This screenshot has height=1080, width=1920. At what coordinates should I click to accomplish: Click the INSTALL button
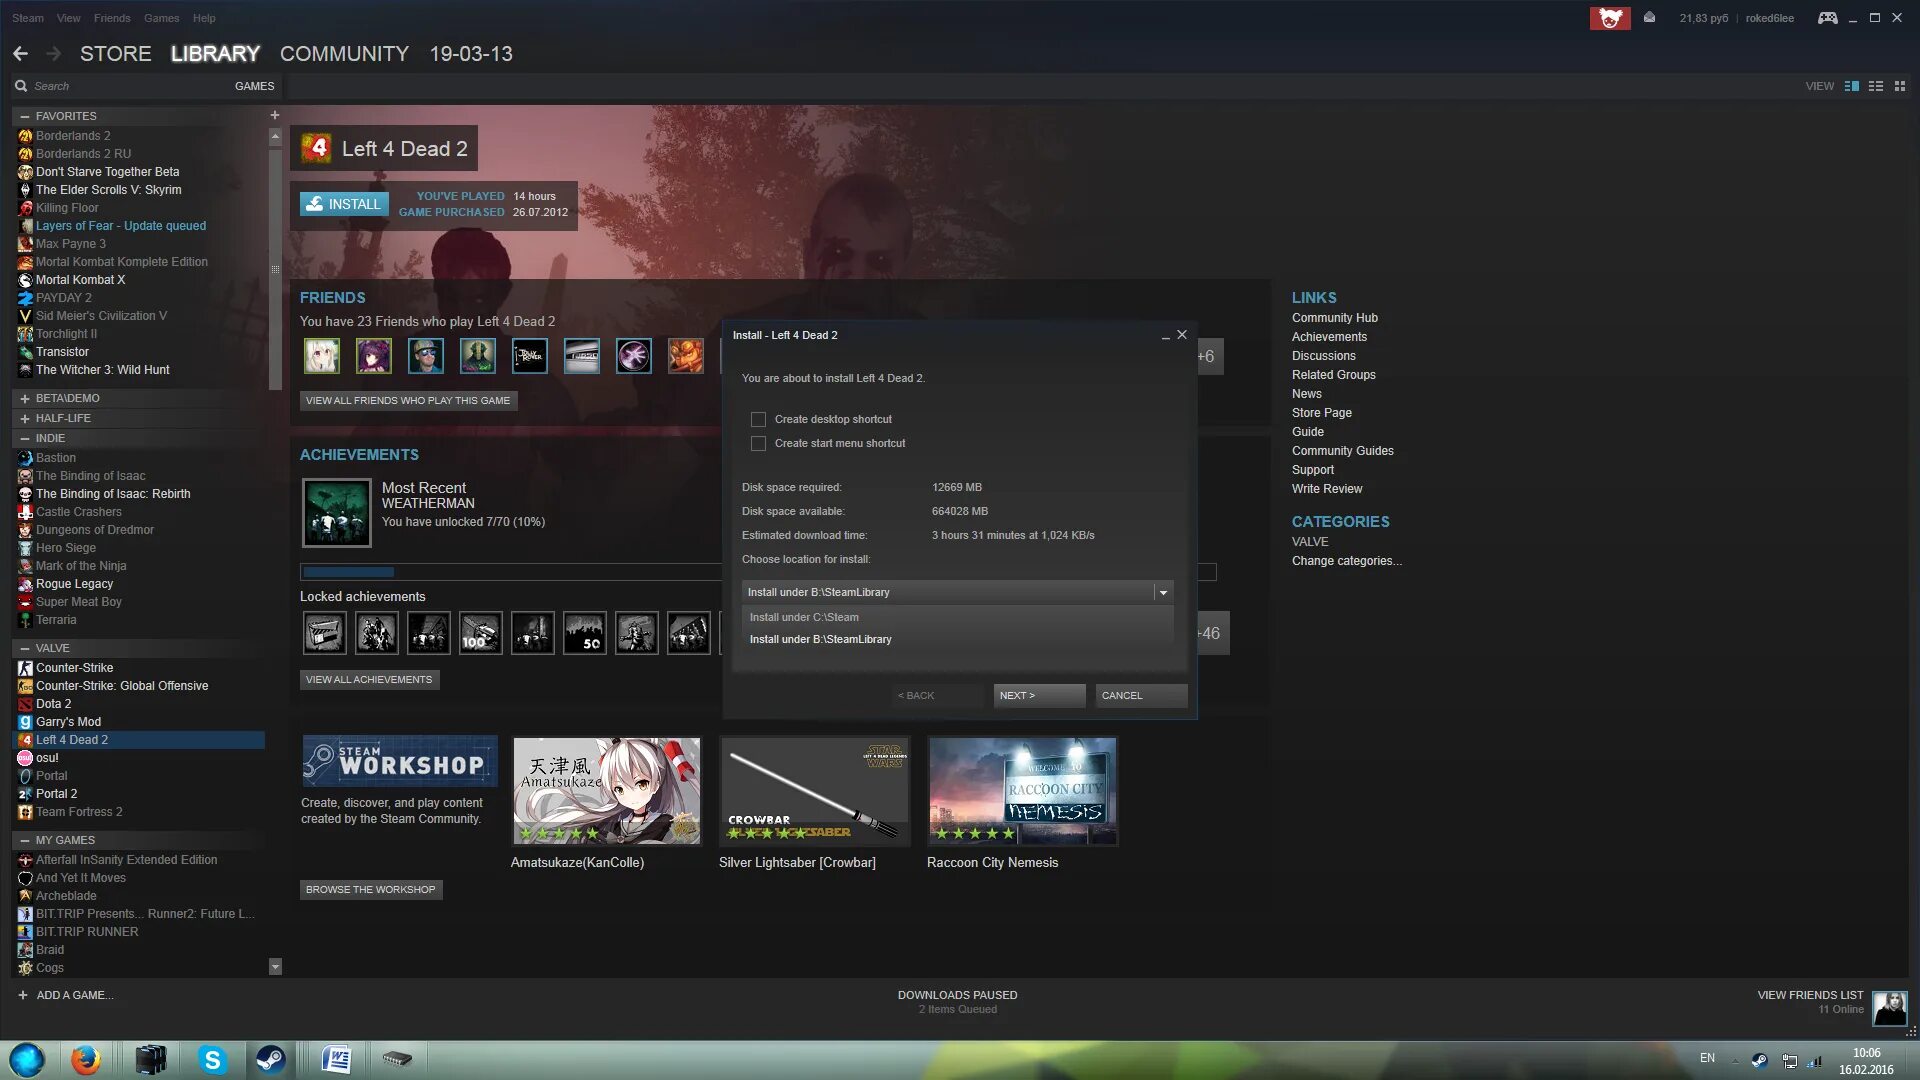pos(344,204)
